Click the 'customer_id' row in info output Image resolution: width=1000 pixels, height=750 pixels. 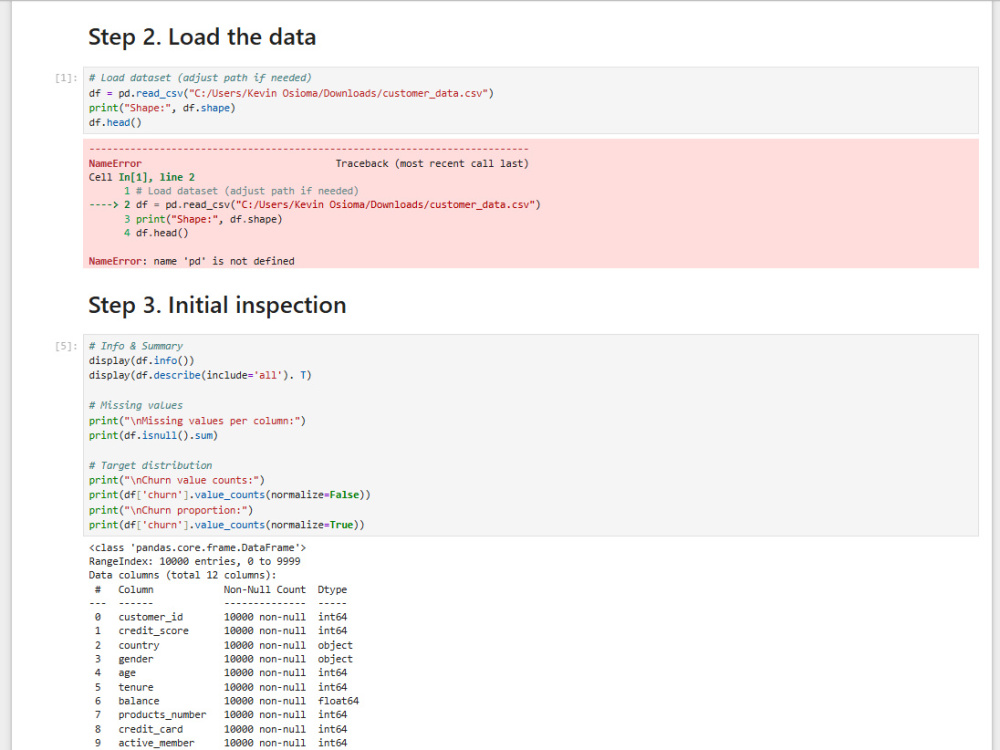(x=221, y=617)
